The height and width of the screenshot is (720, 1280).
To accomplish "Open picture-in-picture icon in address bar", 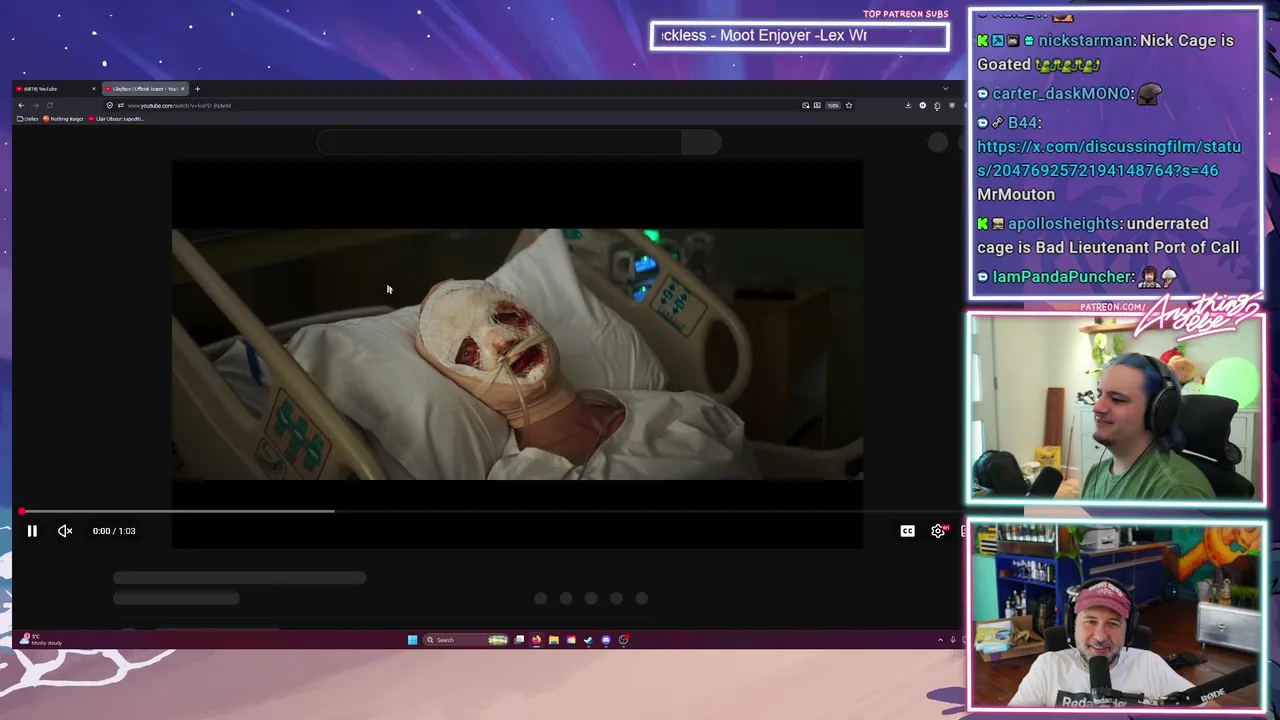I will tap(817, 105).
